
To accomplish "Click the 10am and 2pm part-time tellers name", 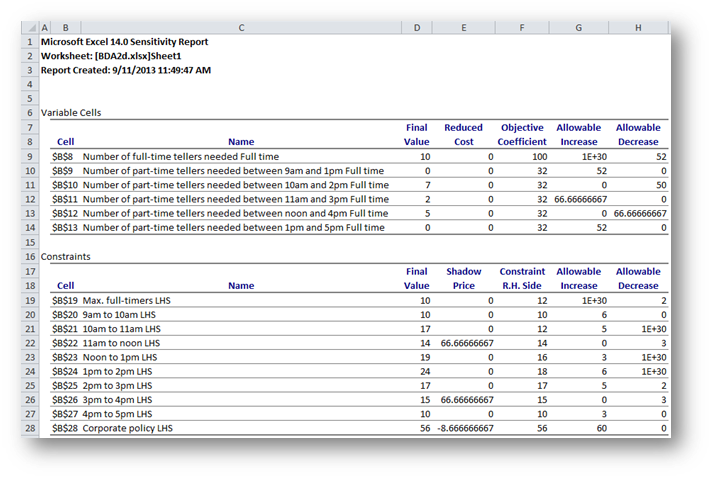I will point(236,185).
